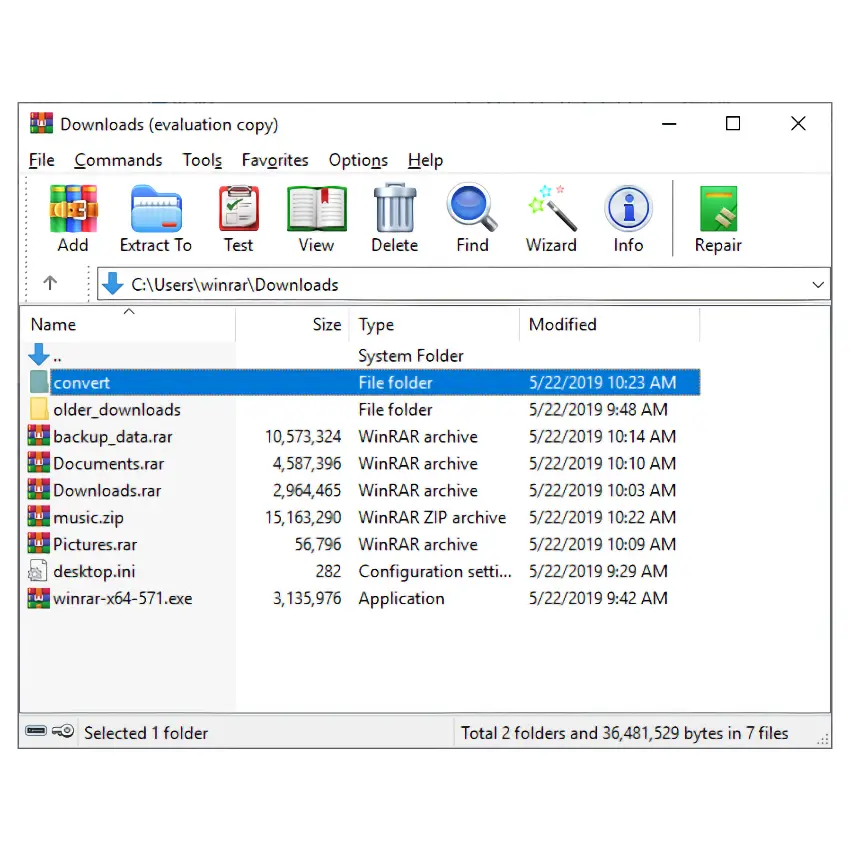Click the 'Configuration setti...' type cell
This screenshot has width=850, height=850.
pos(435,571)
